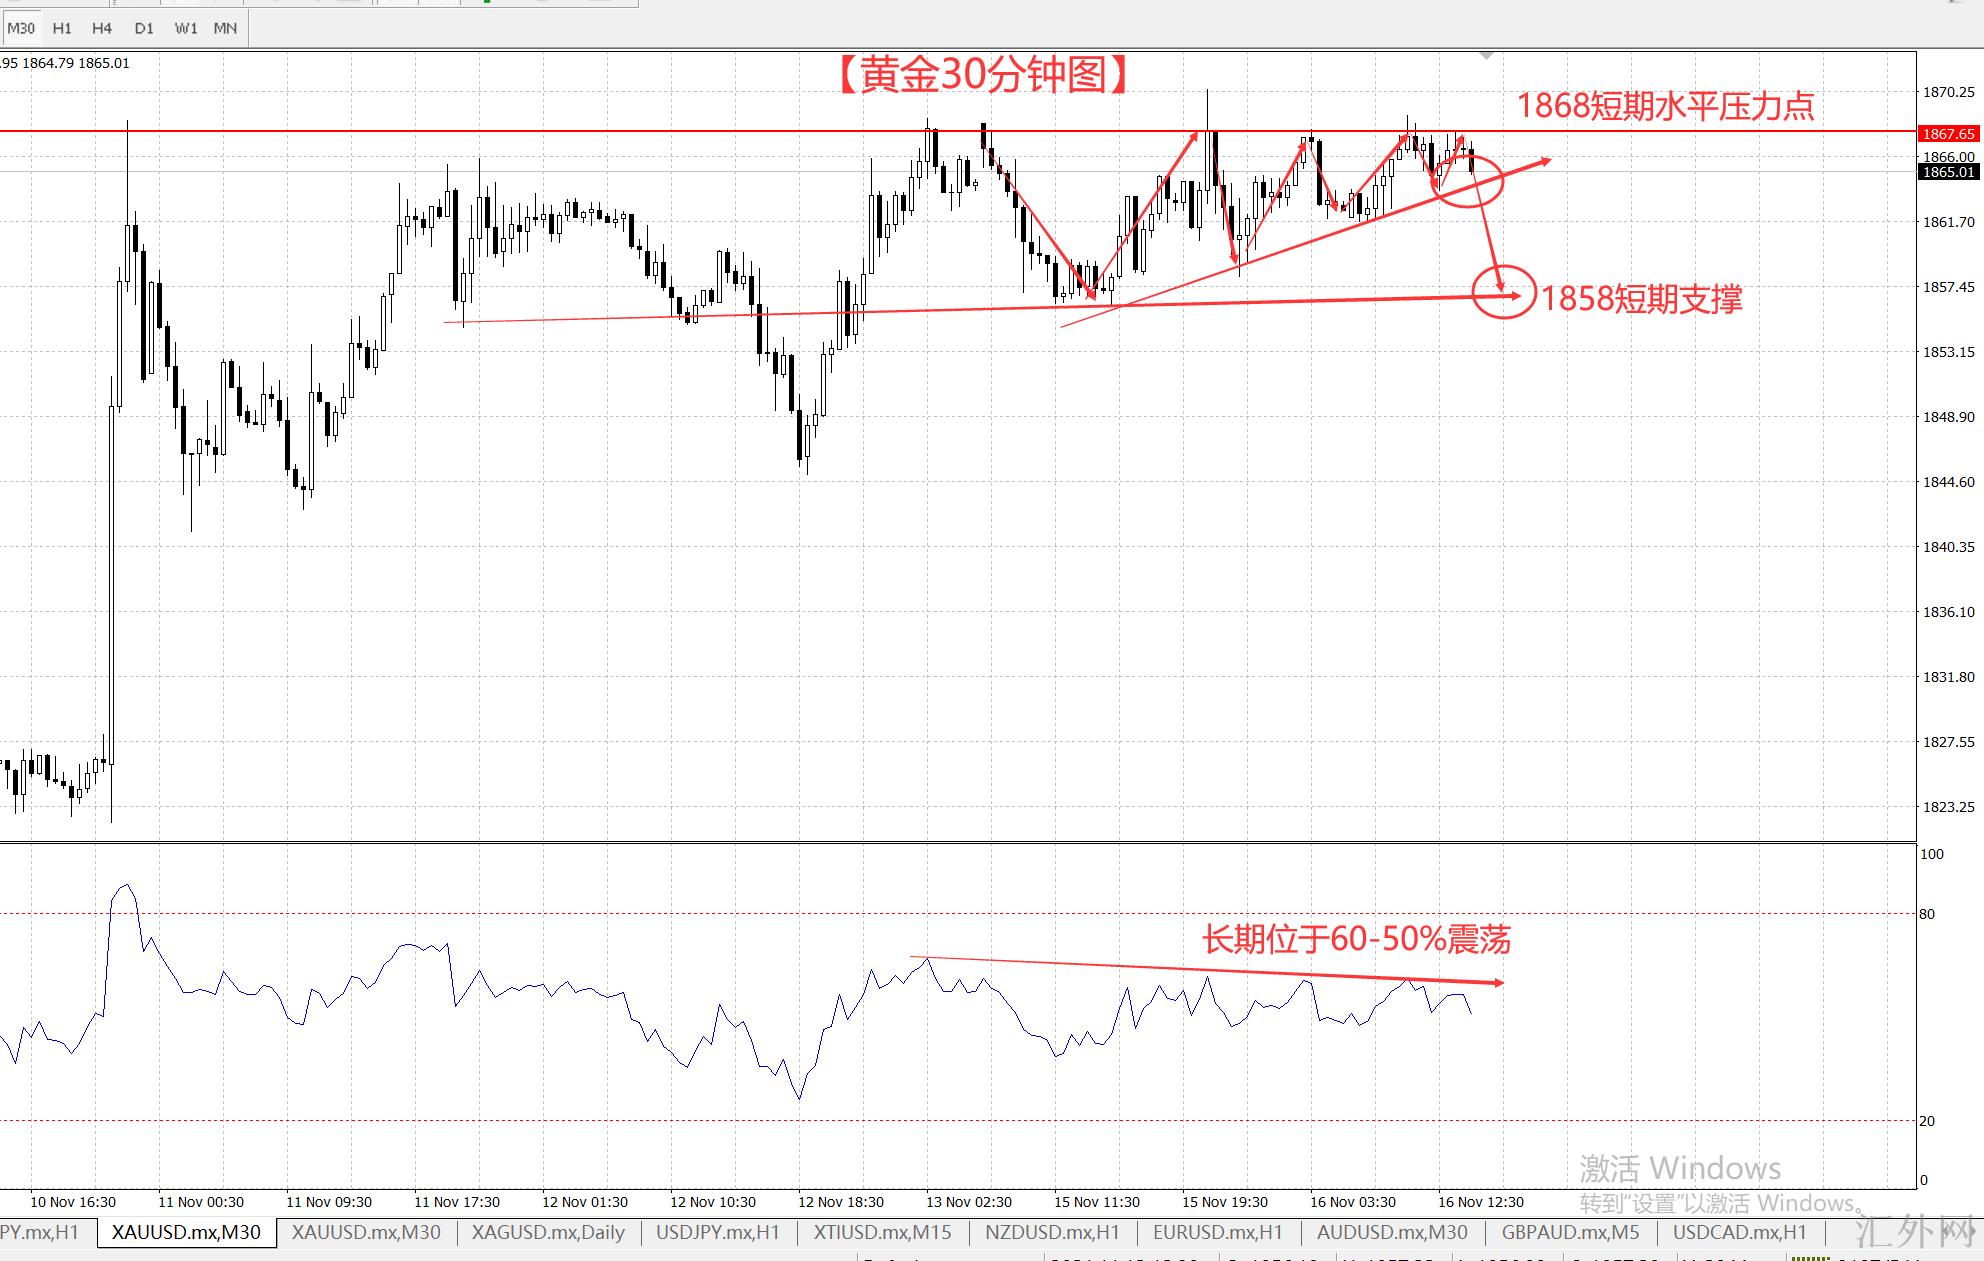Open the XAGUSD.mx,Daily chart tab

point(548,1232)
